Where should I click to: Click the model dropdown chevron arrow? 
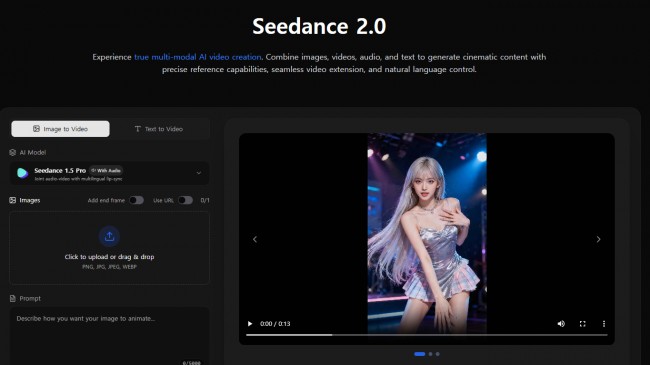(x=199, y=173)
